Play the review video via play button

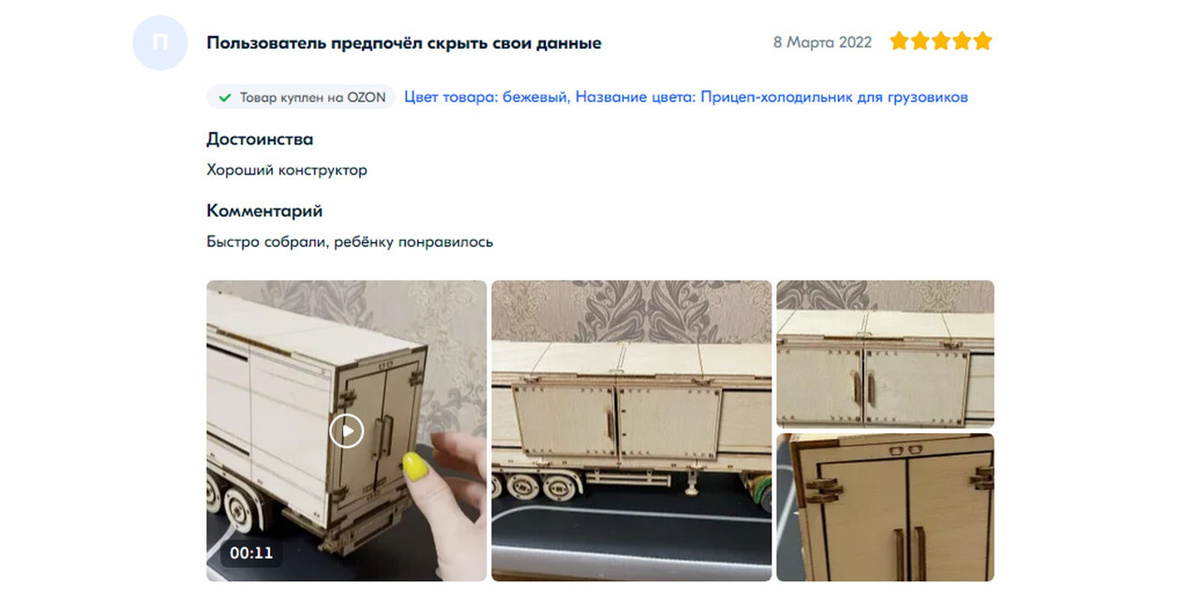(346, 431)
